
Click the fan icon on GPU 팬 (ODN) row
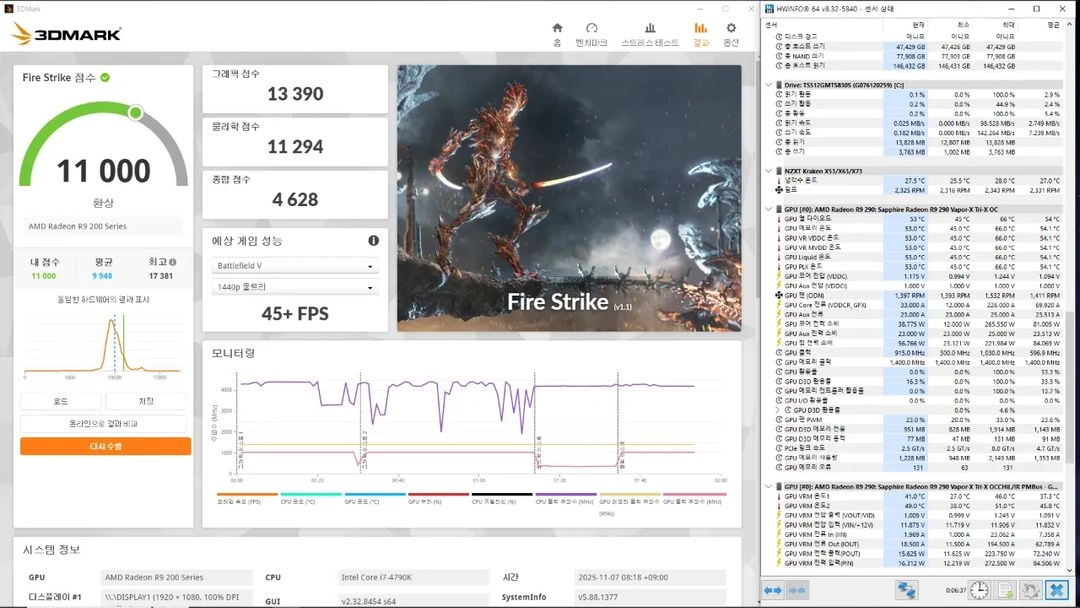(x=778, y=295)
